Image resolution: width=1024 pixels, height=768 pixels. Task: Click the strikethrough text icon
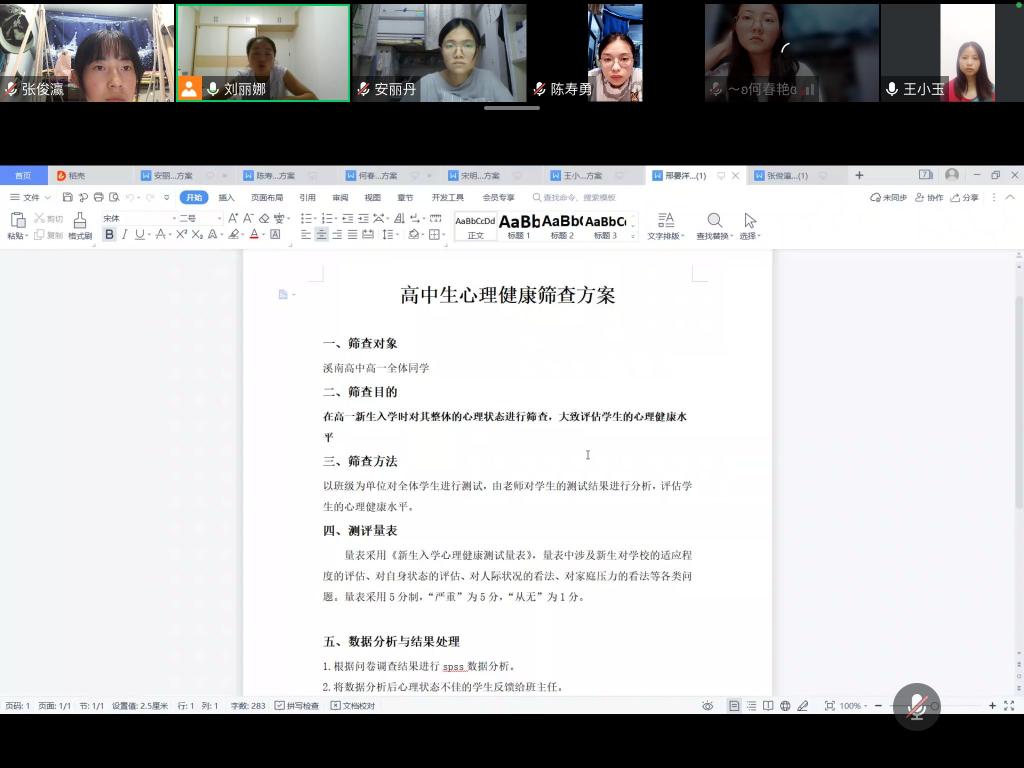pos(161,235)
